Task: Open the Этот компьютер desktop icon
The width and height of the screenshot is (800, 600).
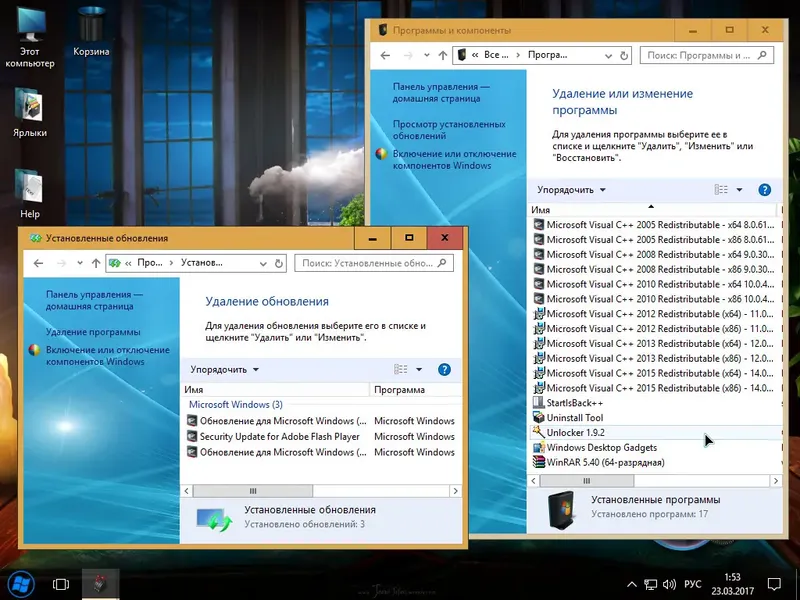Action: (x=30, y=36)
